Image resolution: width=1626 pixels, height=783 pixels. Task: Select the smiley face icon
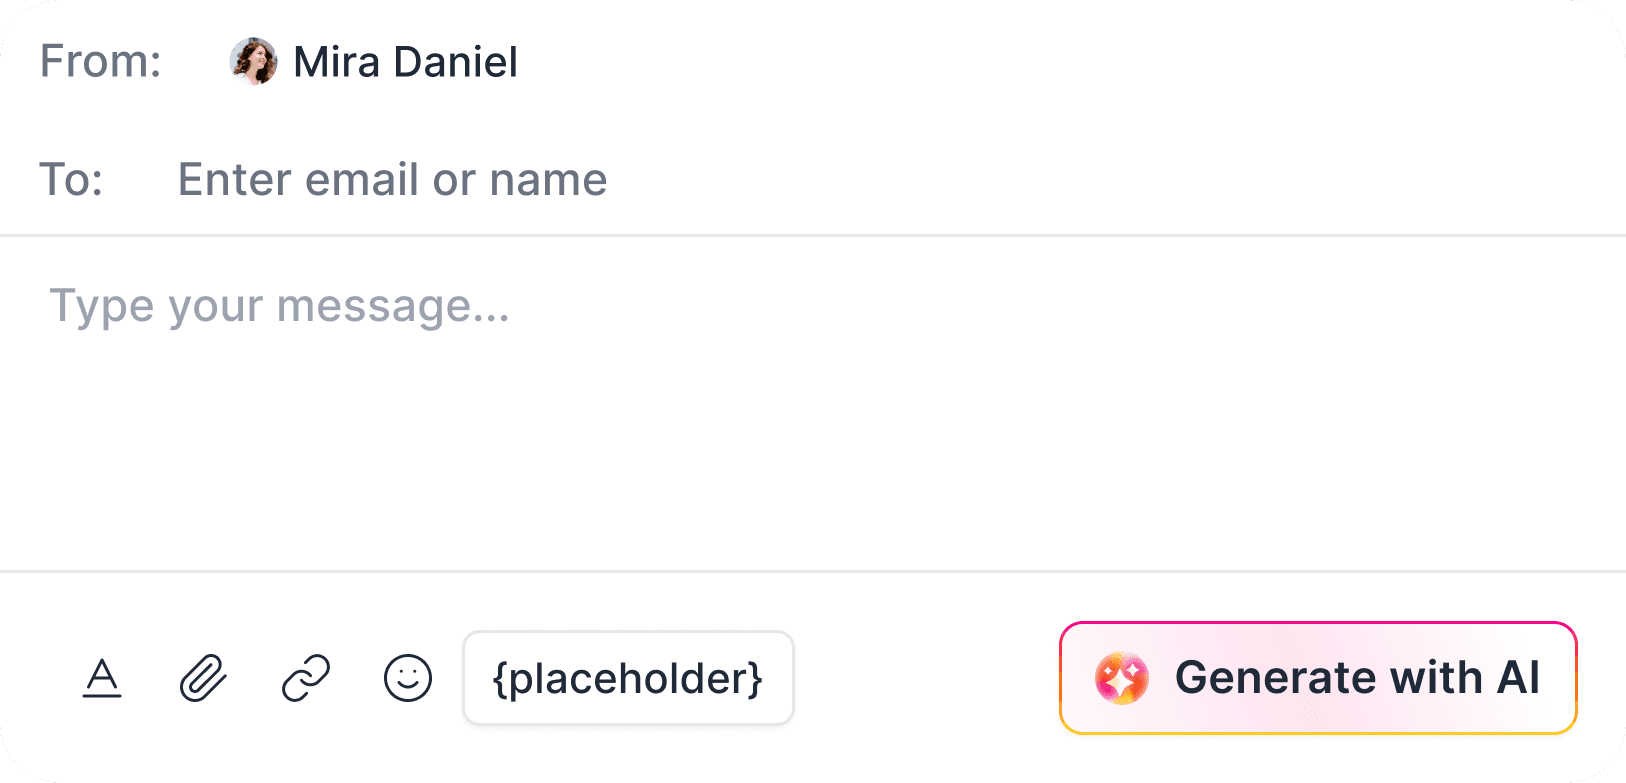point(408,678)
